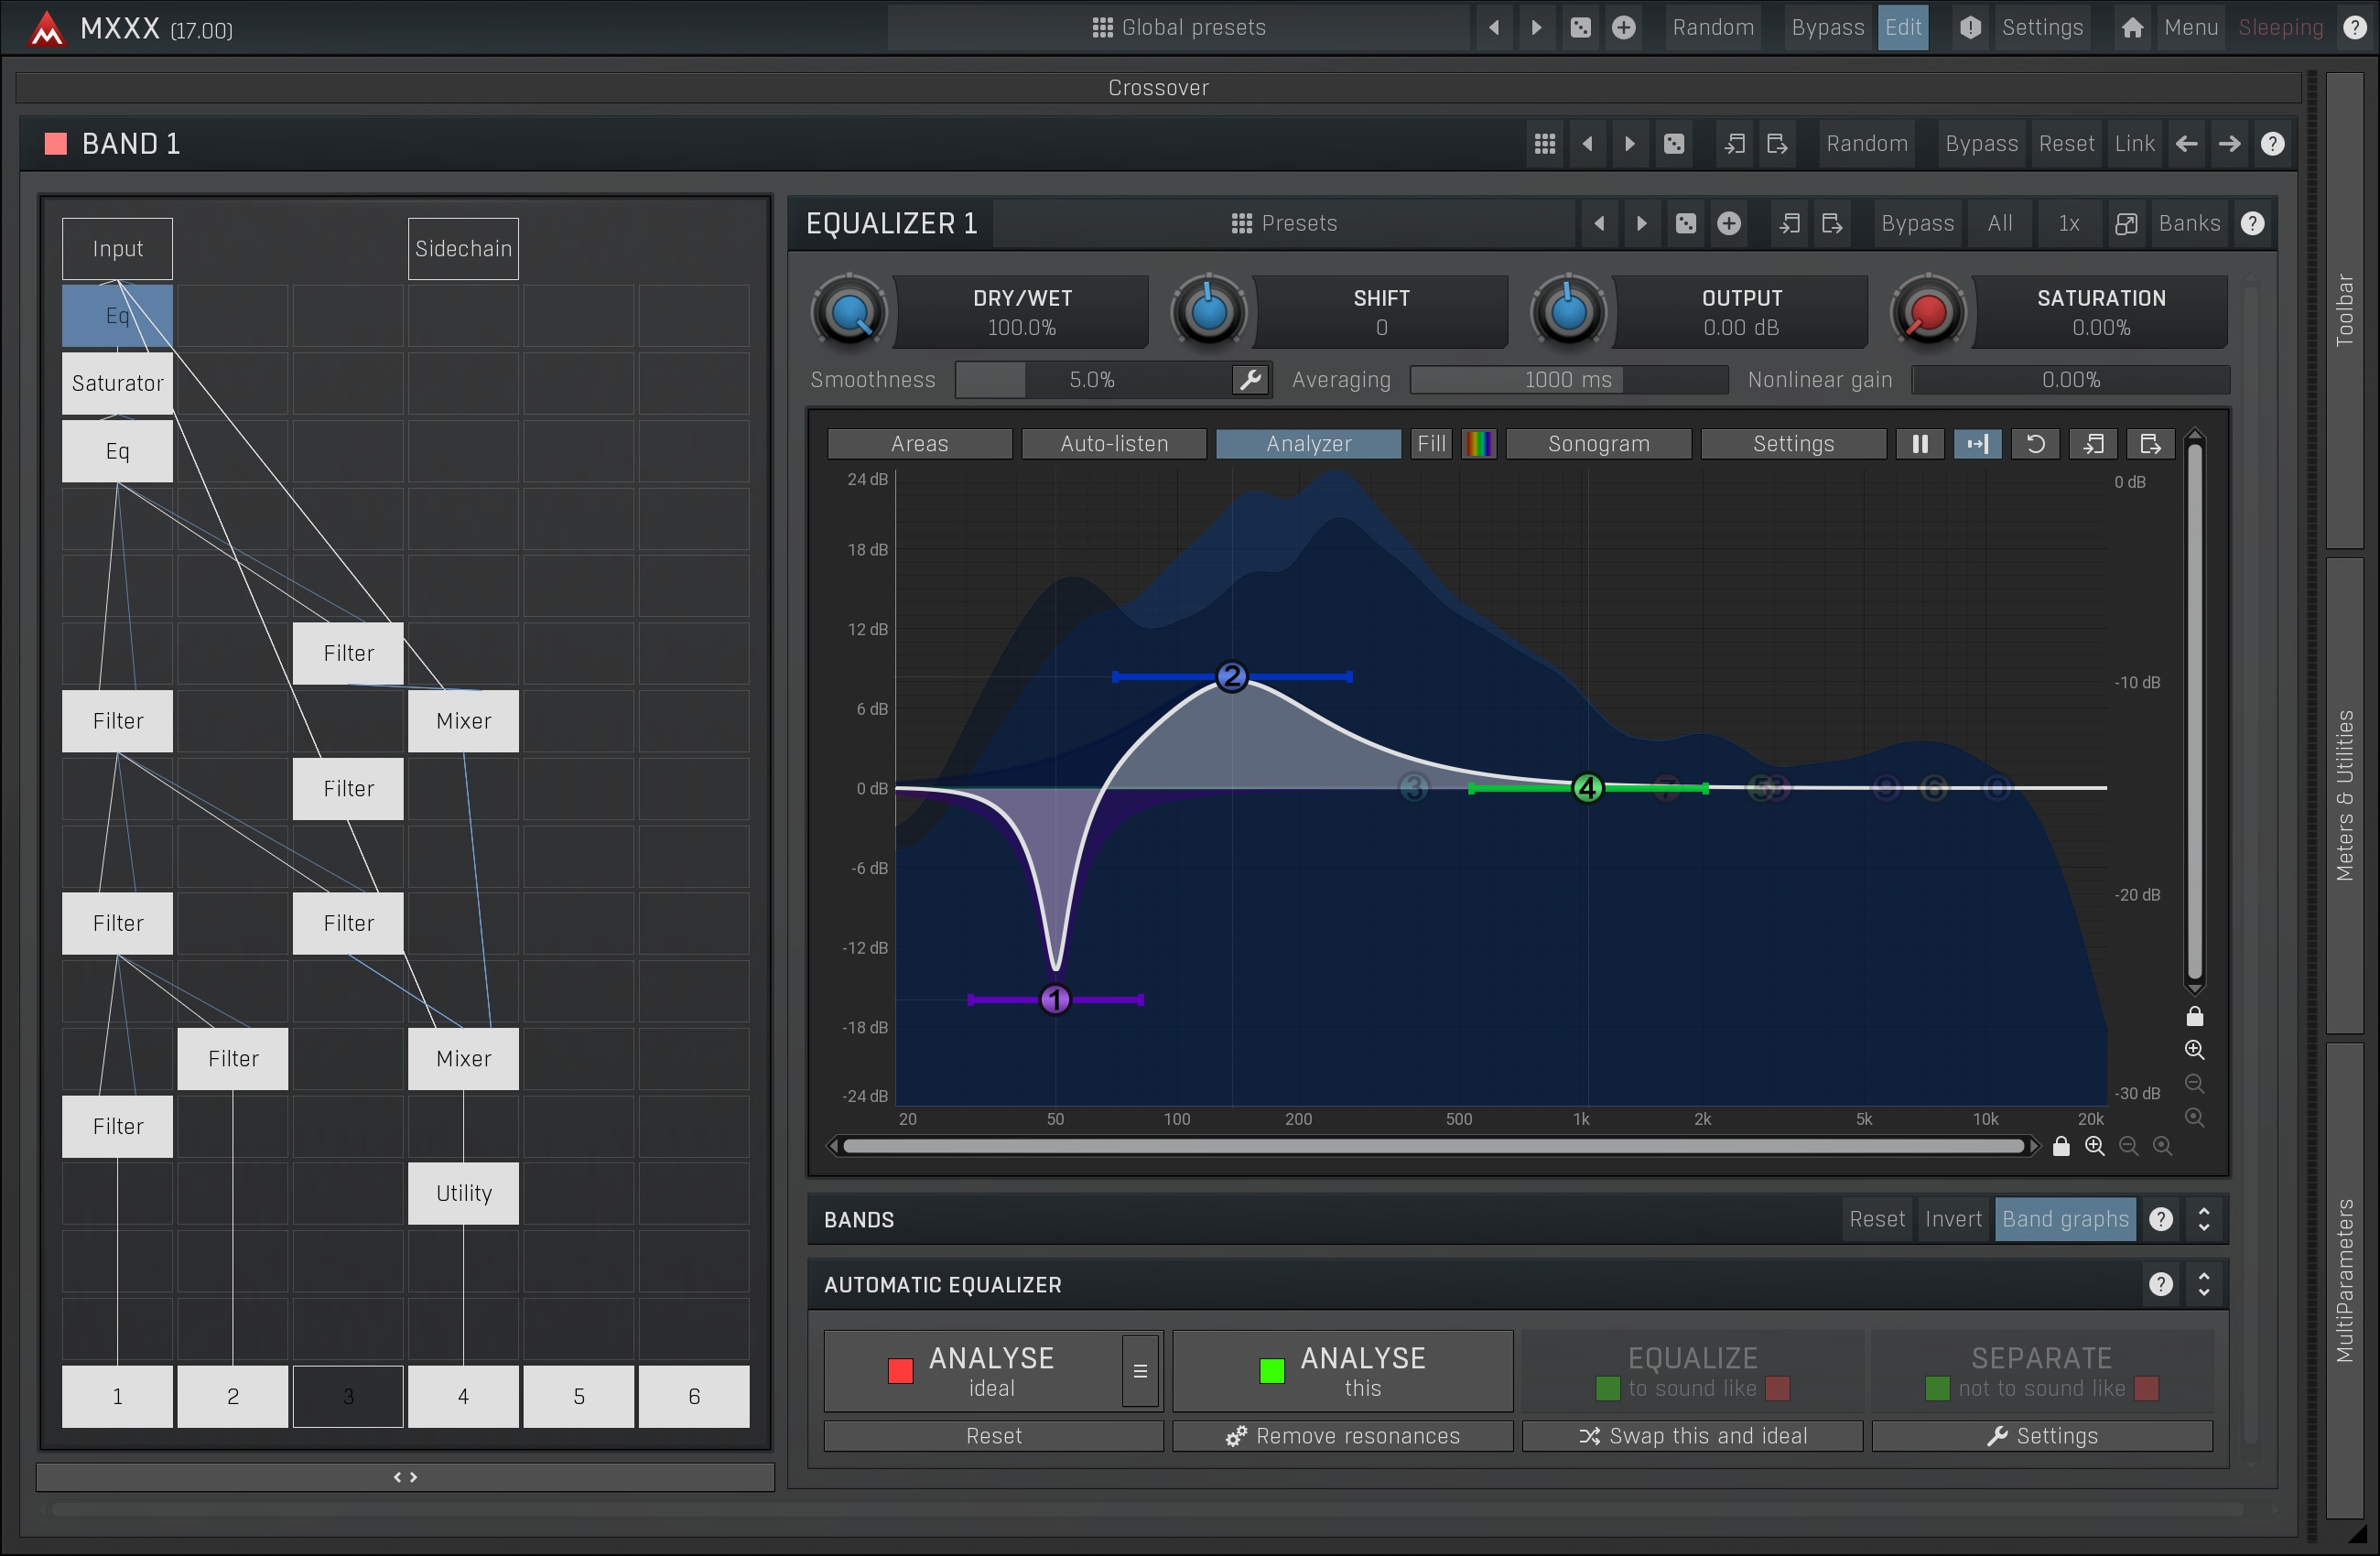Open the Analyse ideal options menu
This screenshot has height=1556, width=2380.
click(x=1139, y=1371)
